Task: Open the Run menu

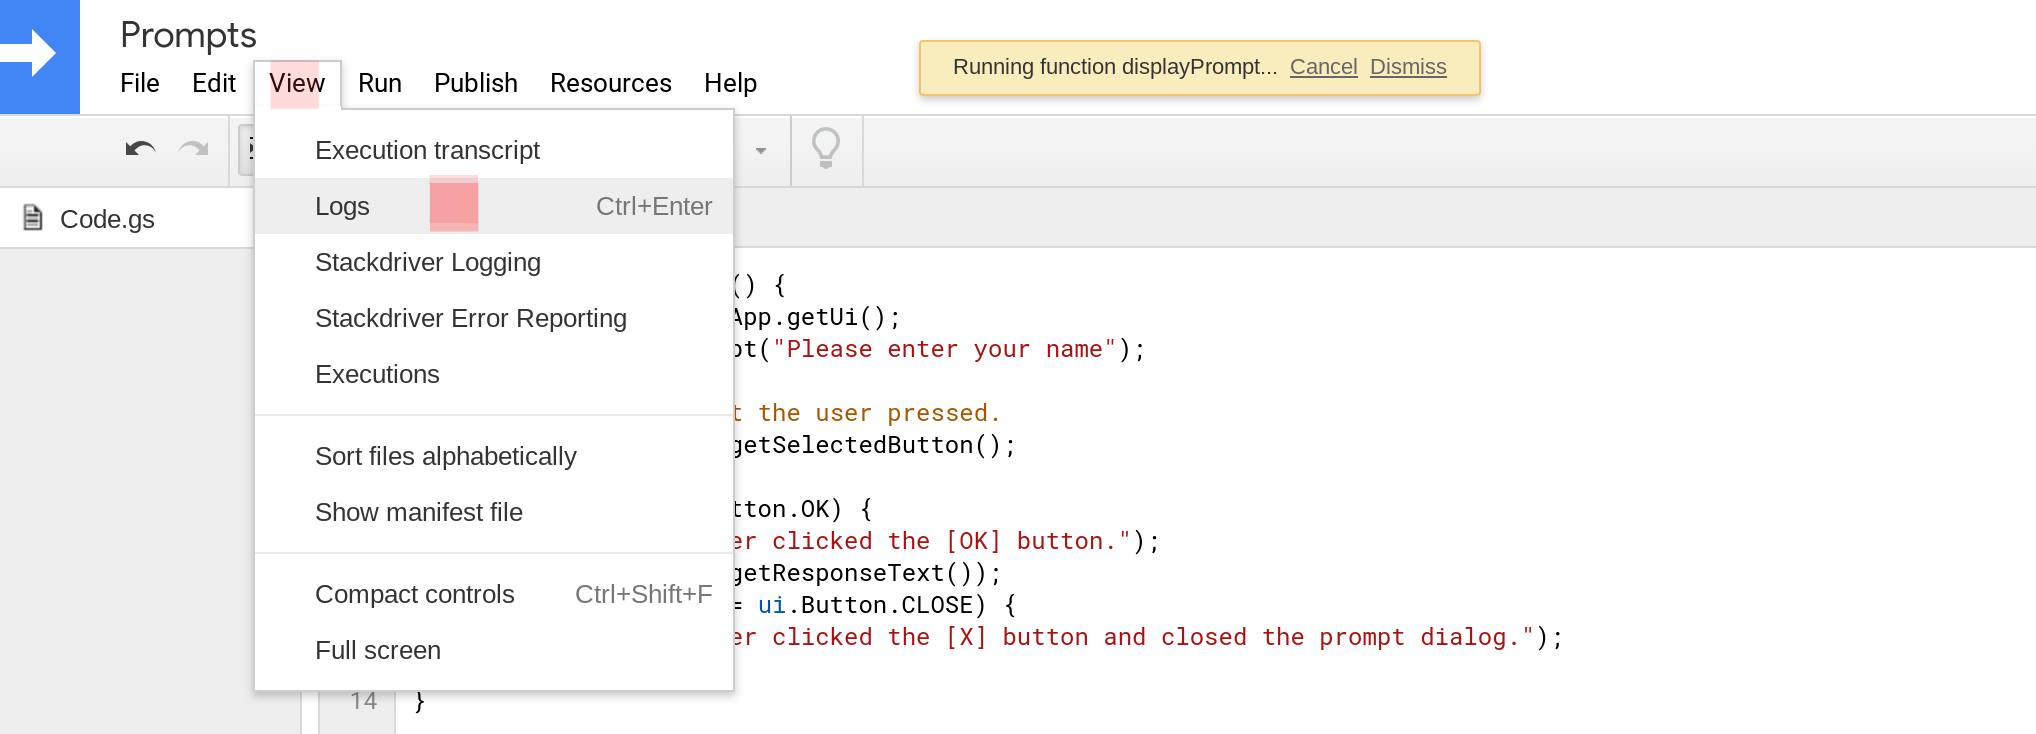Action: point(380,83)
